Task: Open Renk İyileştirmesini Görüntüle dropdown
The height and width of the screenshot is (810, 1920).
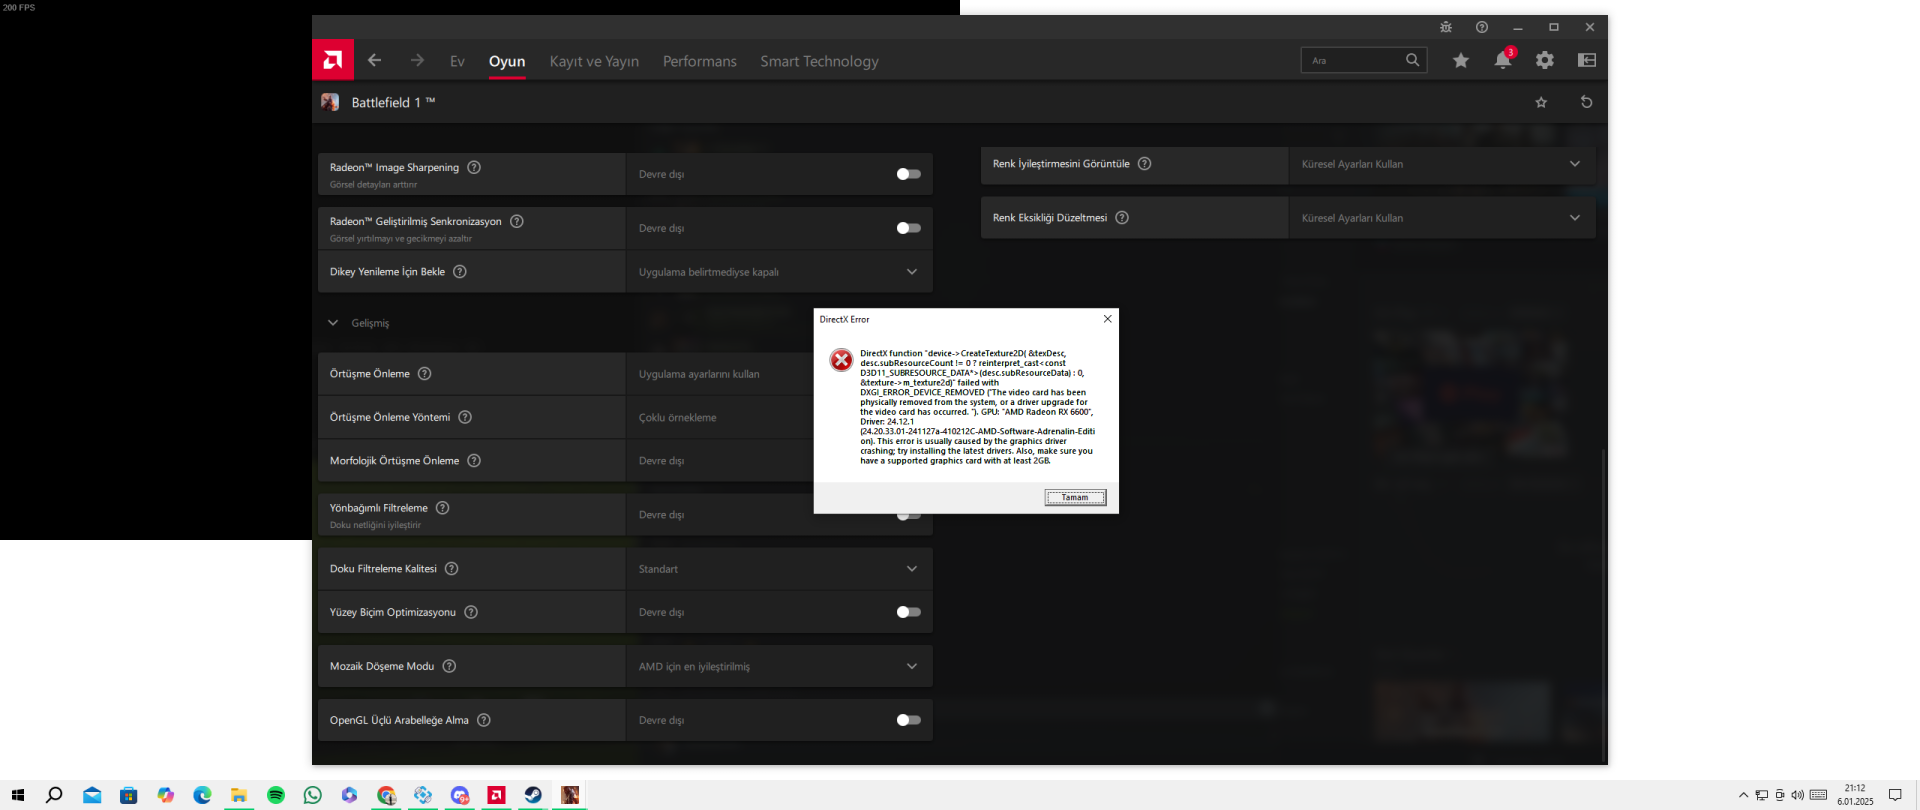Action: [1442, 164]
